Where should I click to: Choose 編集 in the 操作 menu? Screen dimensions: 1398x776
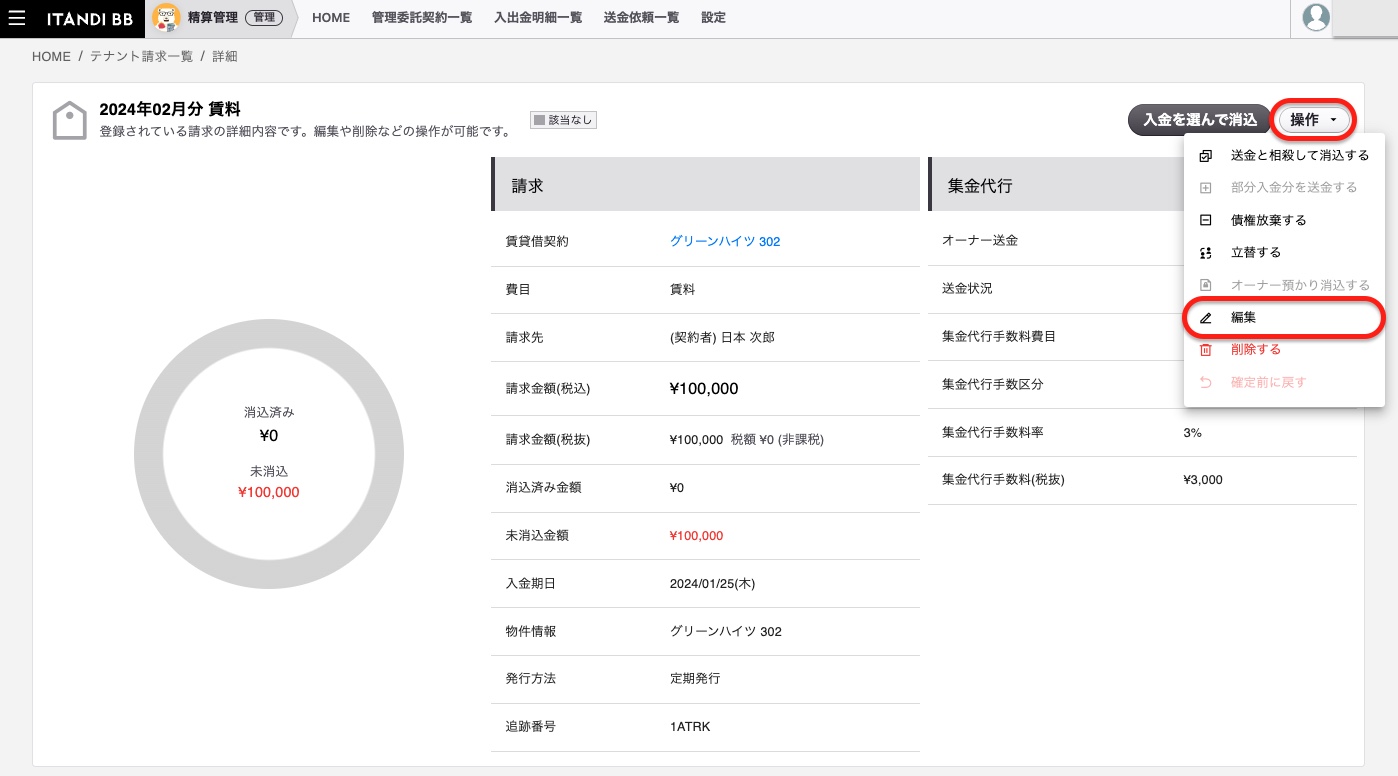[x=1284, y=318]
